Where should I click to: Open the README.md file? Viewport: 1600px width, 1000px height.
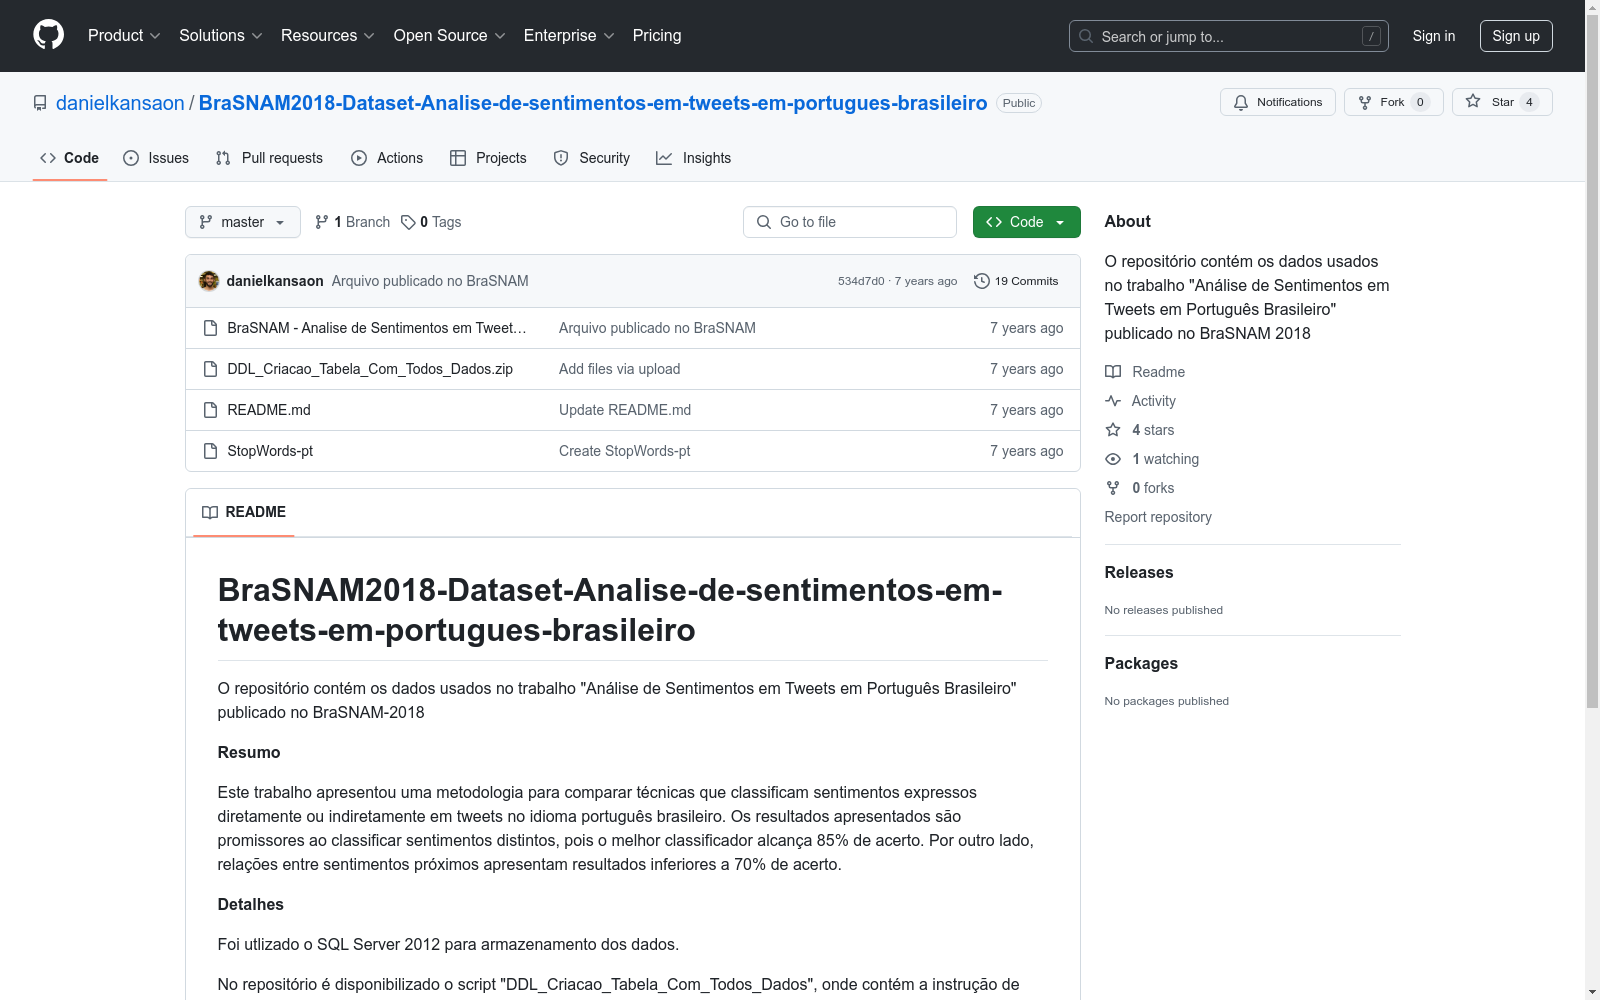point(269,410)
